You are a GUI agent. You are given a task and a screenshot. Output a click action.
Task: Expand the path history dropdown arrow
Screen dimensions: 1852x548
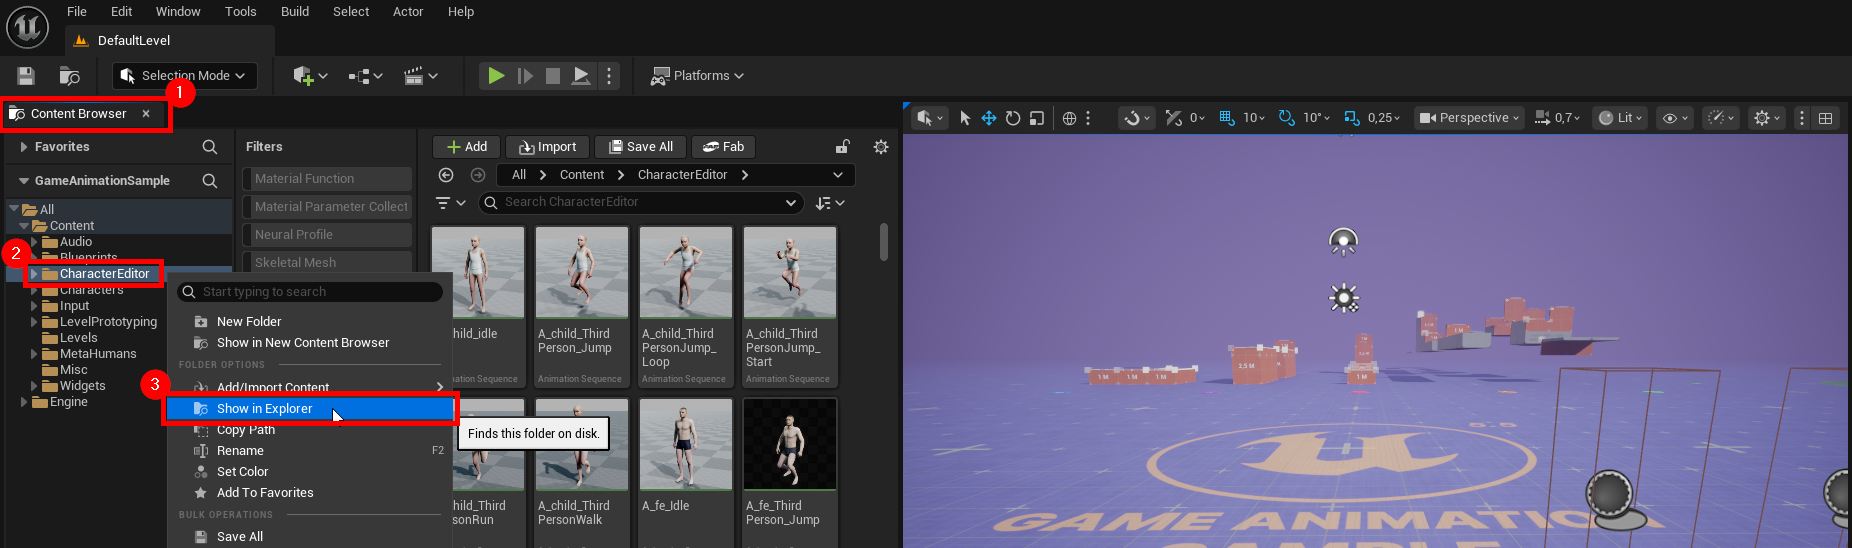coord(837,175)
